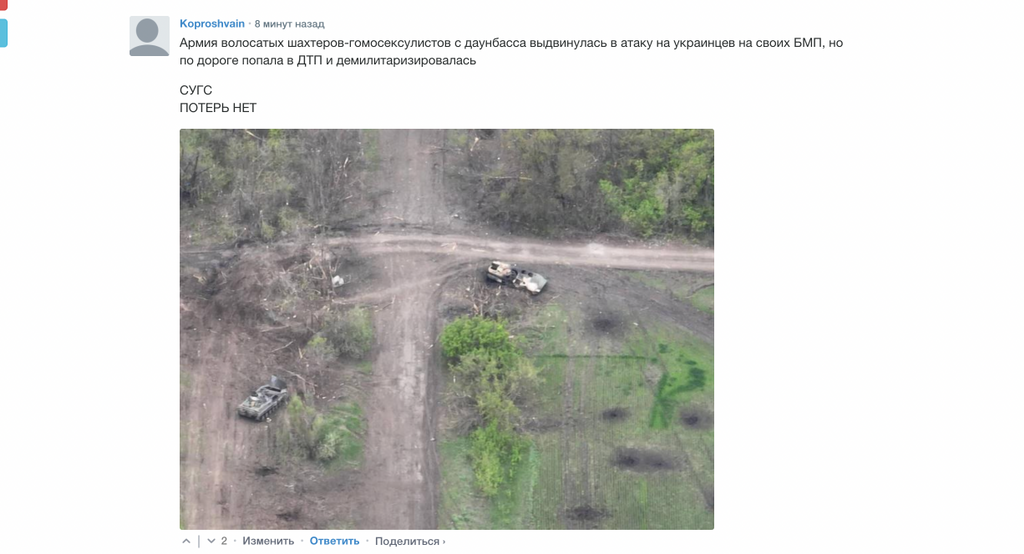Click the wrecked vehicle in the lower-left of the photo

[x=263, y=399]
